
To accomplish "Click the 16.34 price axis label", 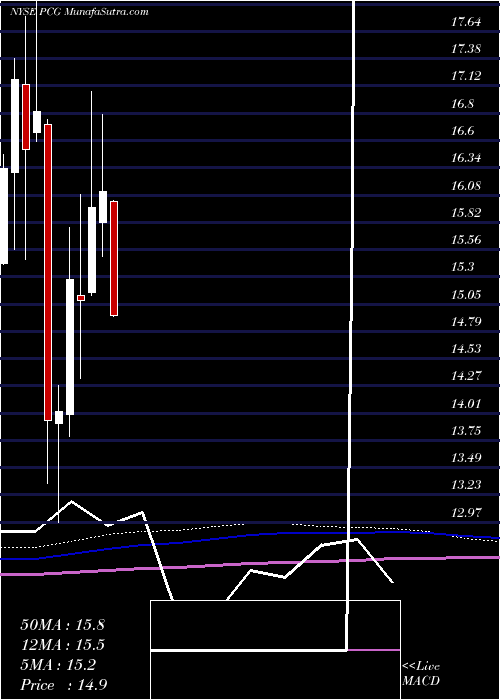I will pyautogui.click(x=466, y=158).
